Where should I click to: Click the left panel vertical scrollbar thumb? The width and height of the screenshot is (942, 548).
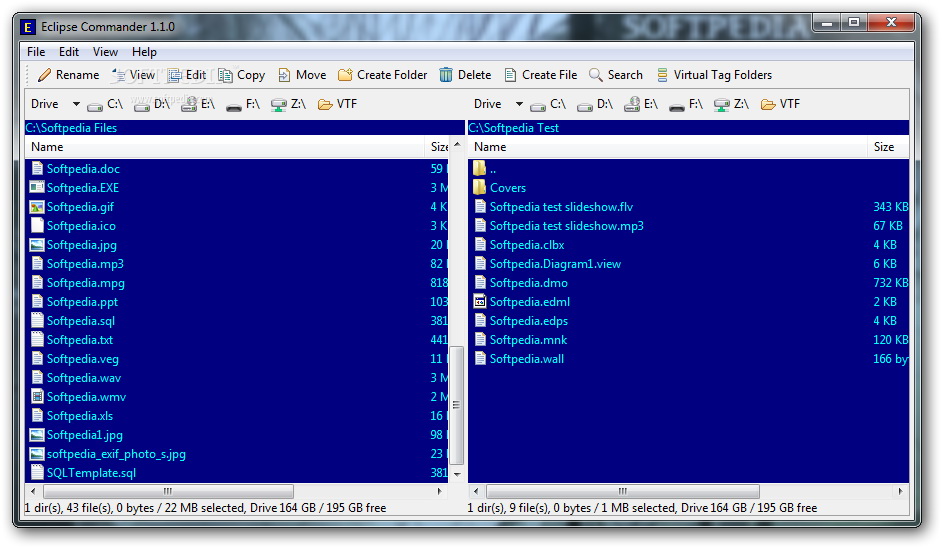pyautogui.click(x=457, y=405)
